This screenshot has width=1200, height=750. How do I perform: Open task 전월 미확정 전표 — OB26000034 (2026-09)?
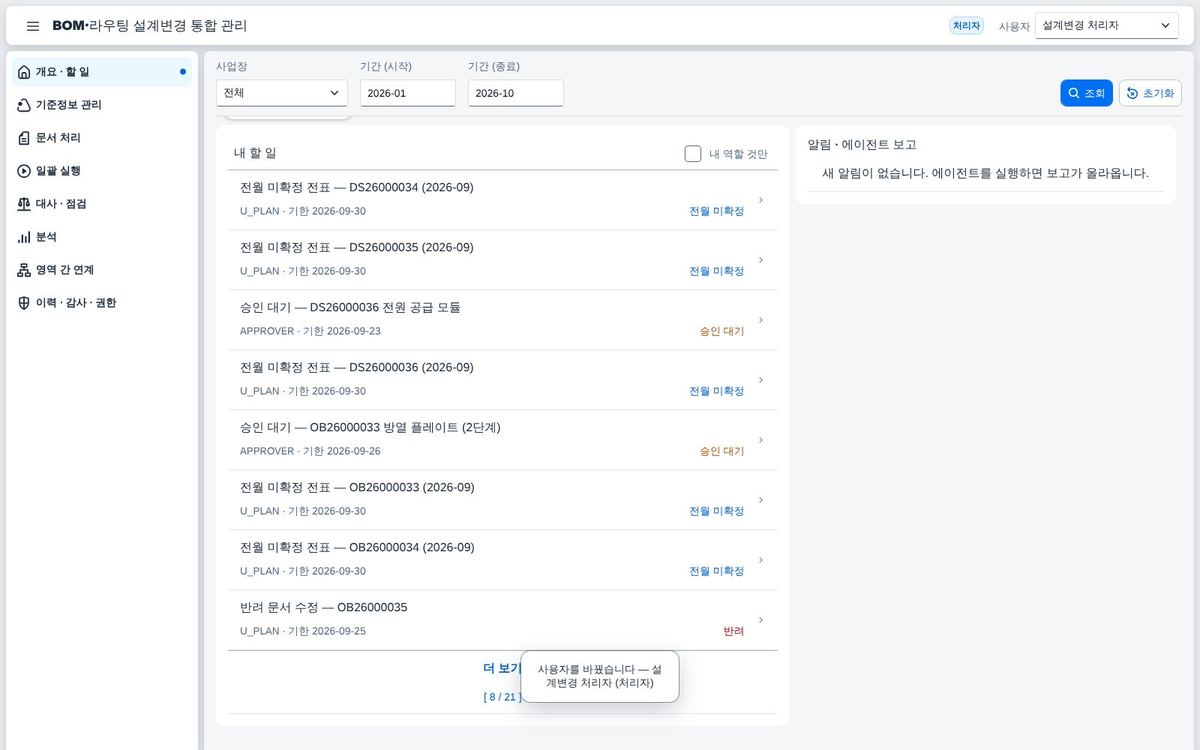(503, 560)
